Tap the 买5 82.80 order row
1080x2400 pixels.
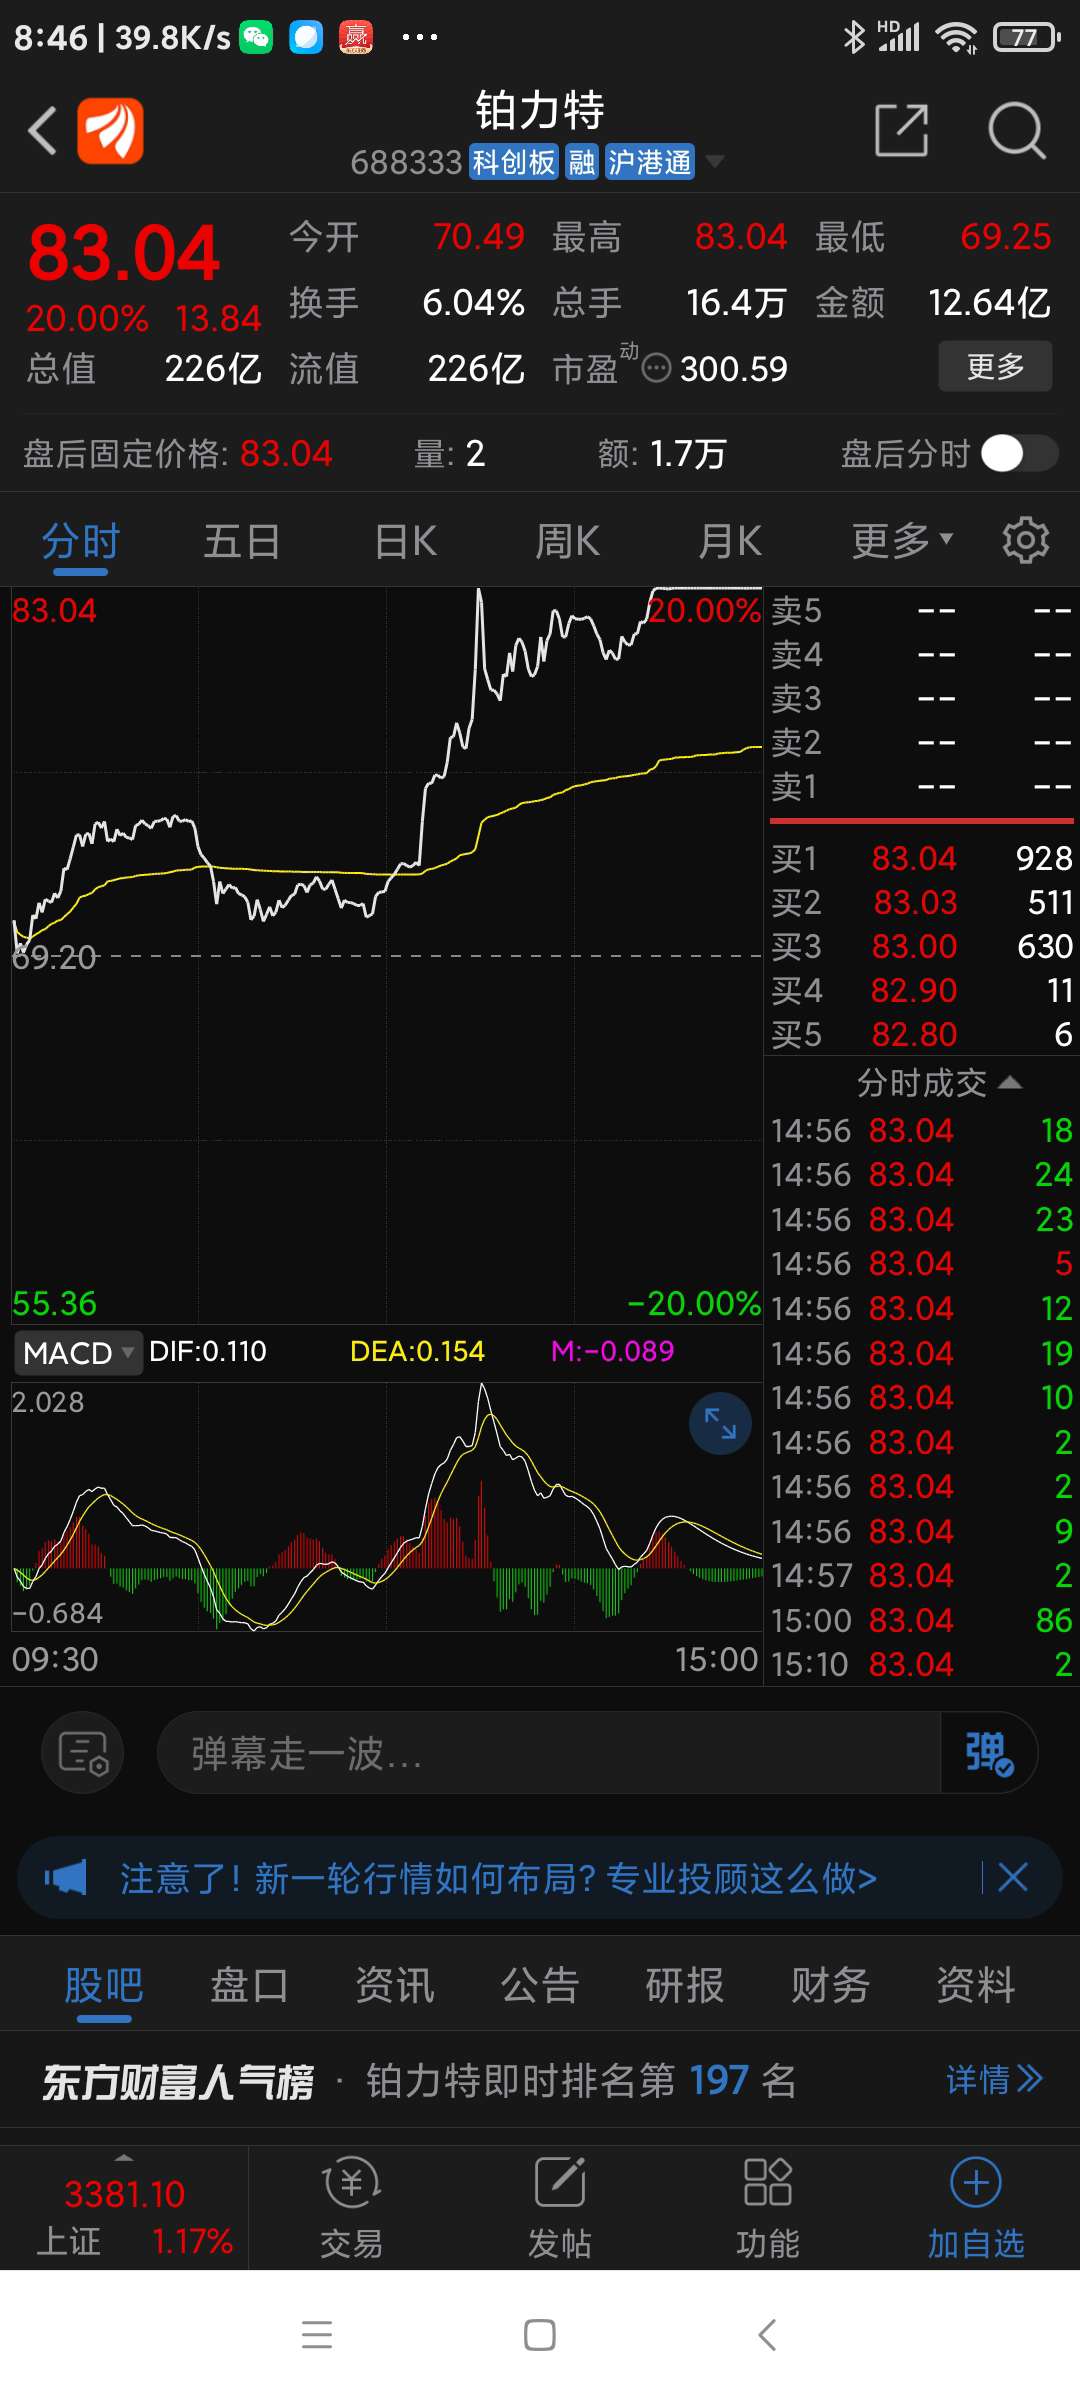(922, 1034)
